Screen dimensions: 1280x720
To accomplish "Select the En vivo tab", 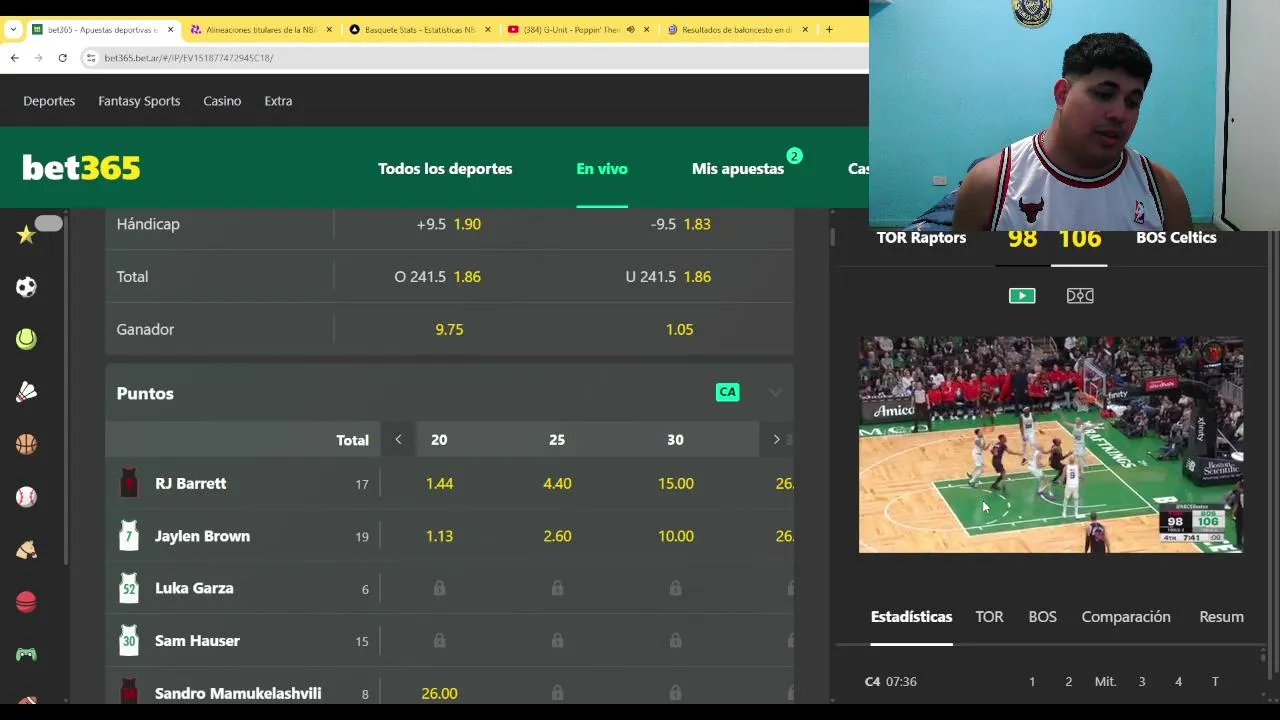I will pyautogui.click(x=602, y=169).
